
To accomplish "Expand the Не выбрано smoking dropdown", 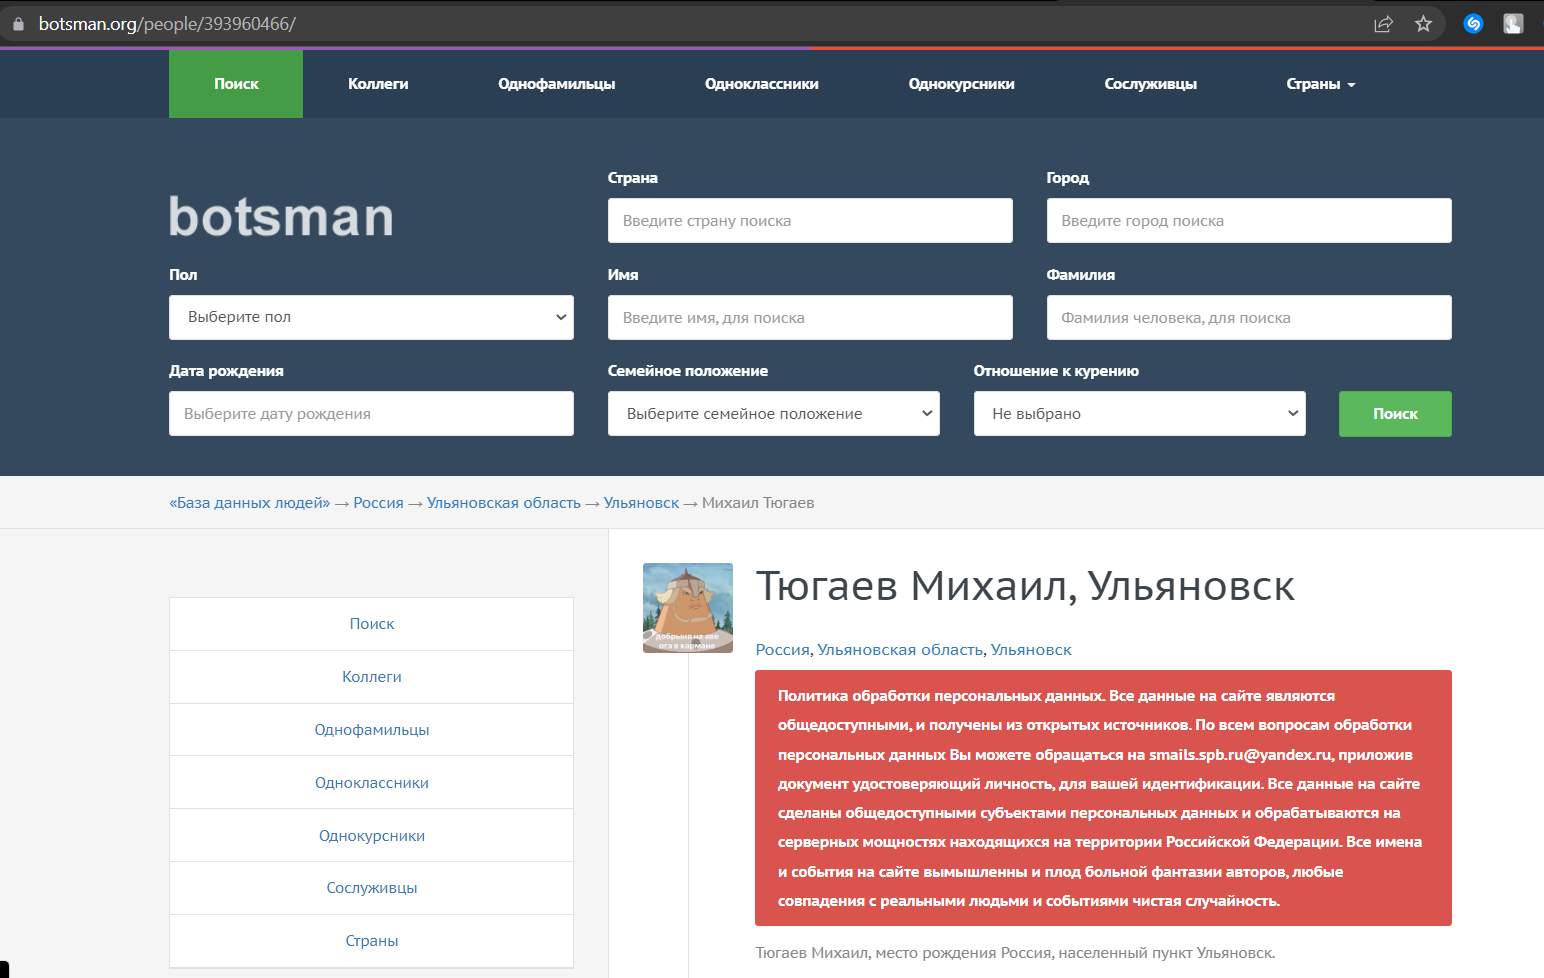I will pyautogui.click(x=1140, y=414).
